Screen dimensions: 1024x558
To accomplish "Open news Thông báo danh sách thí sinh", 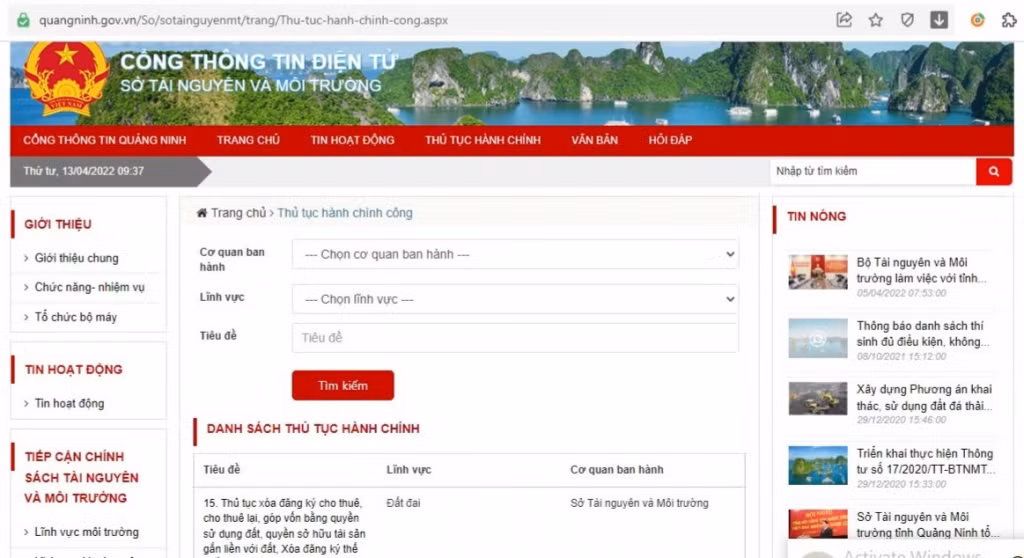I will click(923, 333).
